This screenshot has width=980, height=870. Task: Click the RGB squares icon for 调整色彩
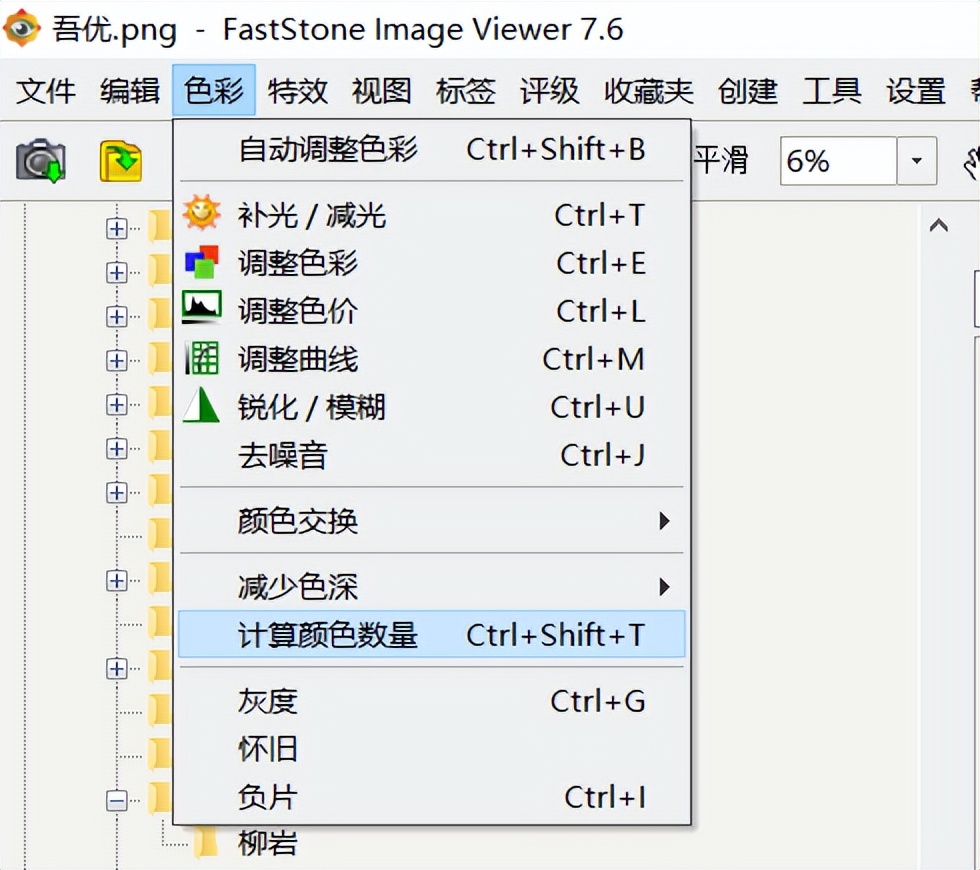tap(202, 262)
